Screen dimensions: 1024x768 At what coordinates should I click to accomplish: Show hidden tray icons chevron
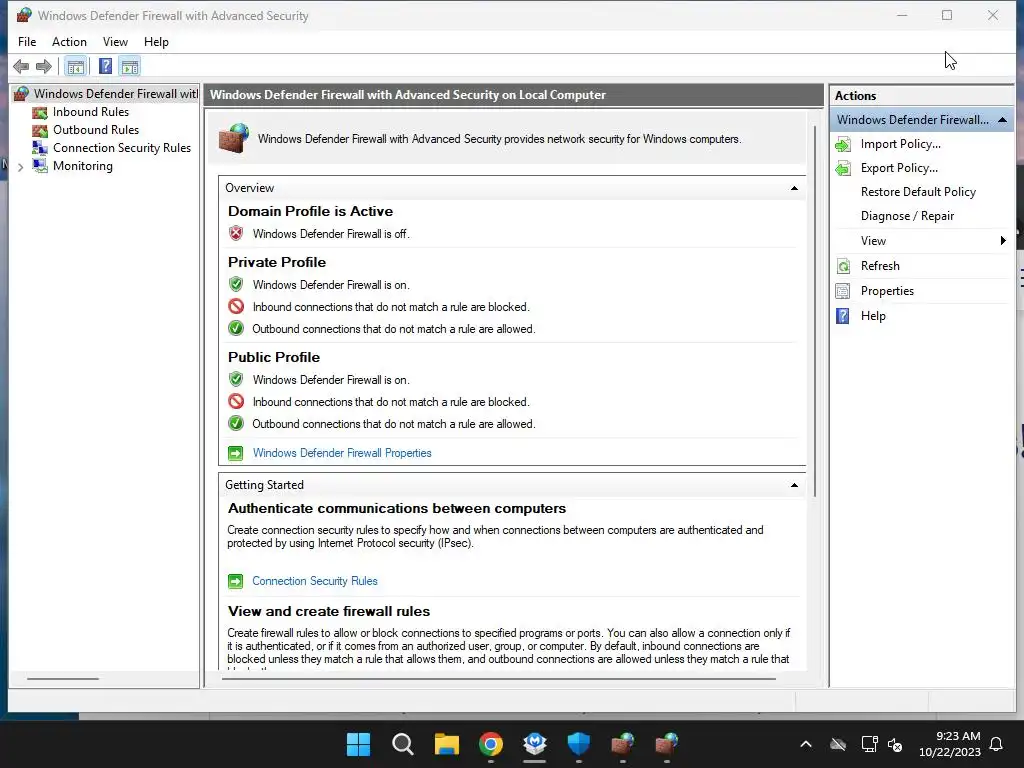tap(806, 744)
